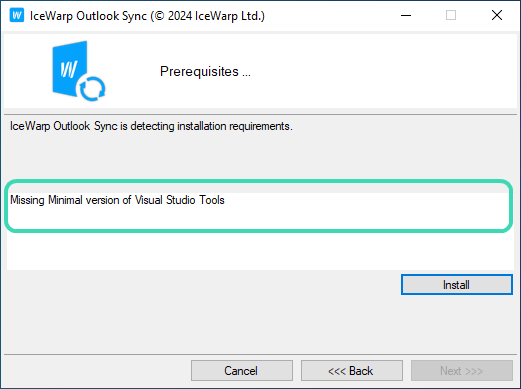This screenshot has height=389, width=521.
Task: Close the installer window with X
Action: coord(497,15)
